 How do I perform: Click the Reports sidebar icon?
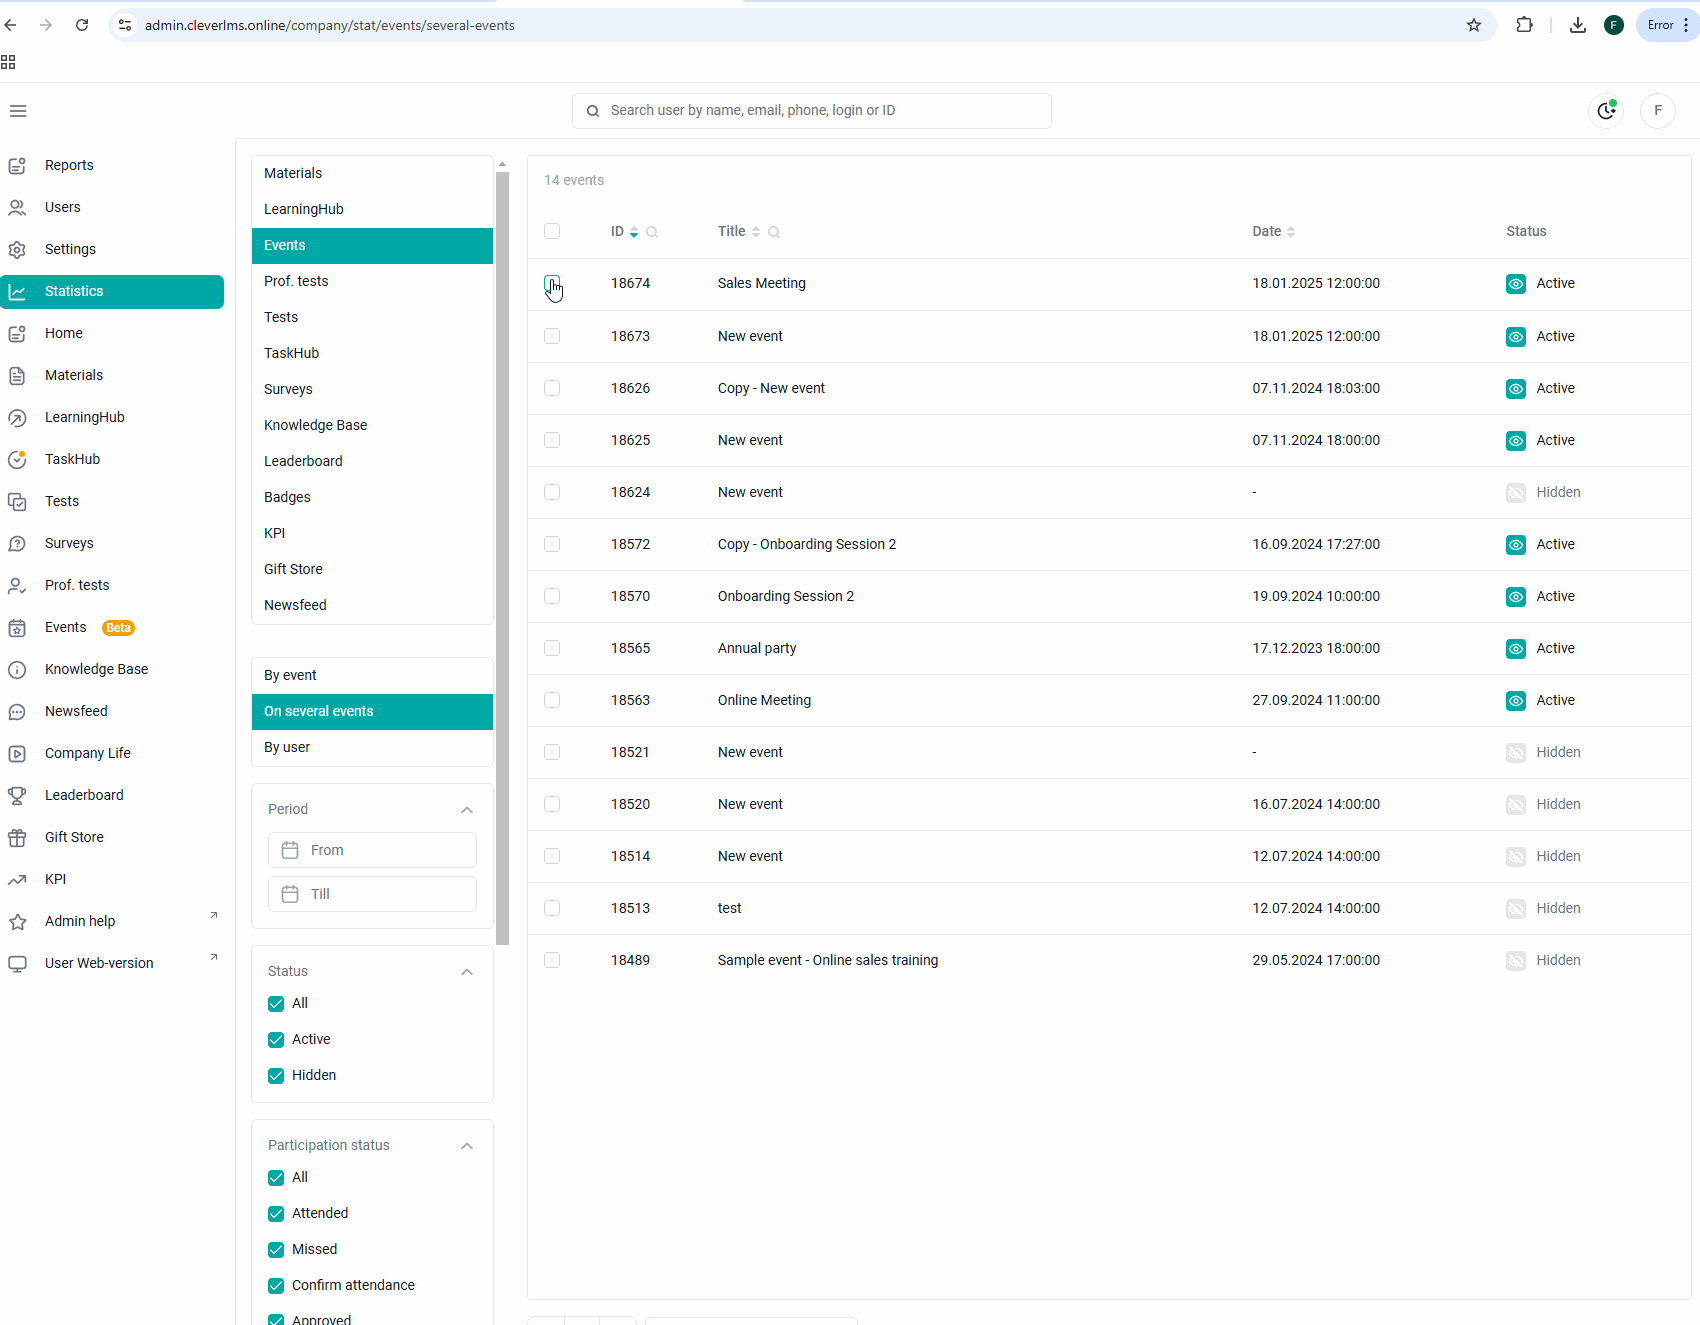point(17,166)
